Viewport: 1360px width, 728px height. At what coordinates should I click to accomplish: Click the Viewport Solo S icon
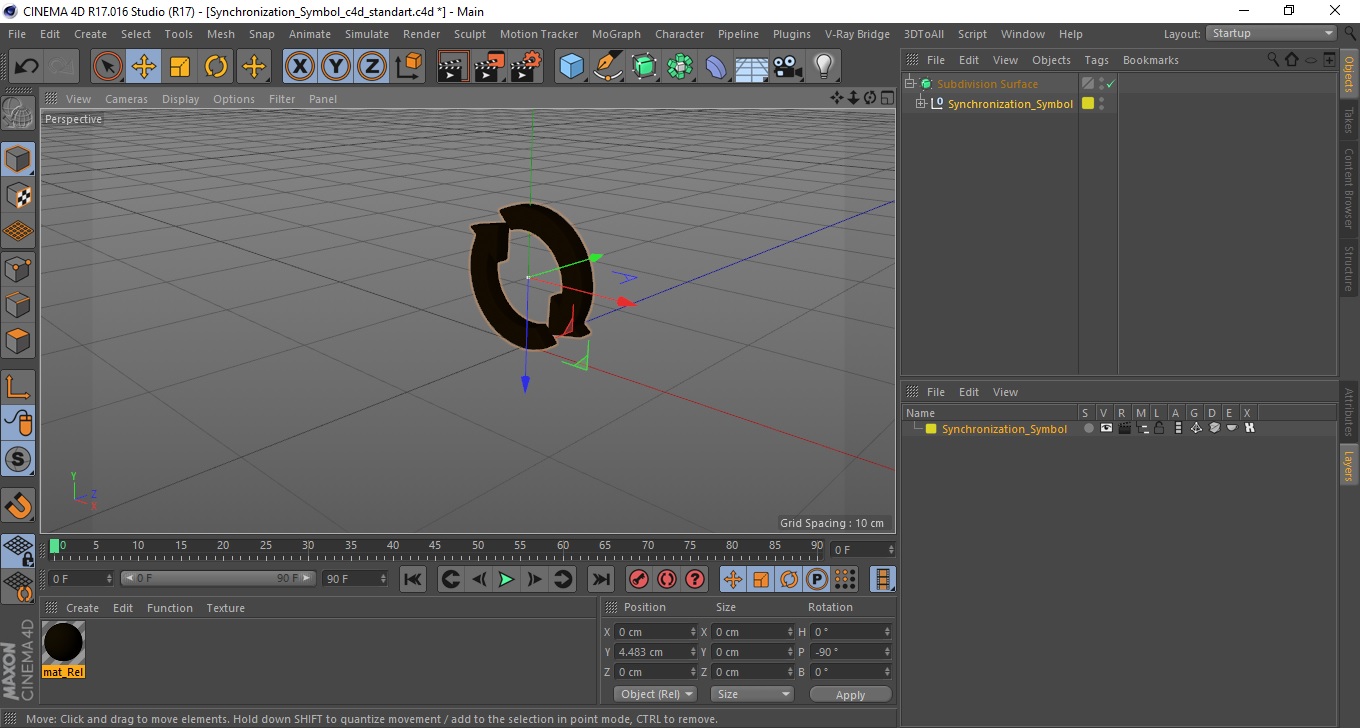[18, 460]
